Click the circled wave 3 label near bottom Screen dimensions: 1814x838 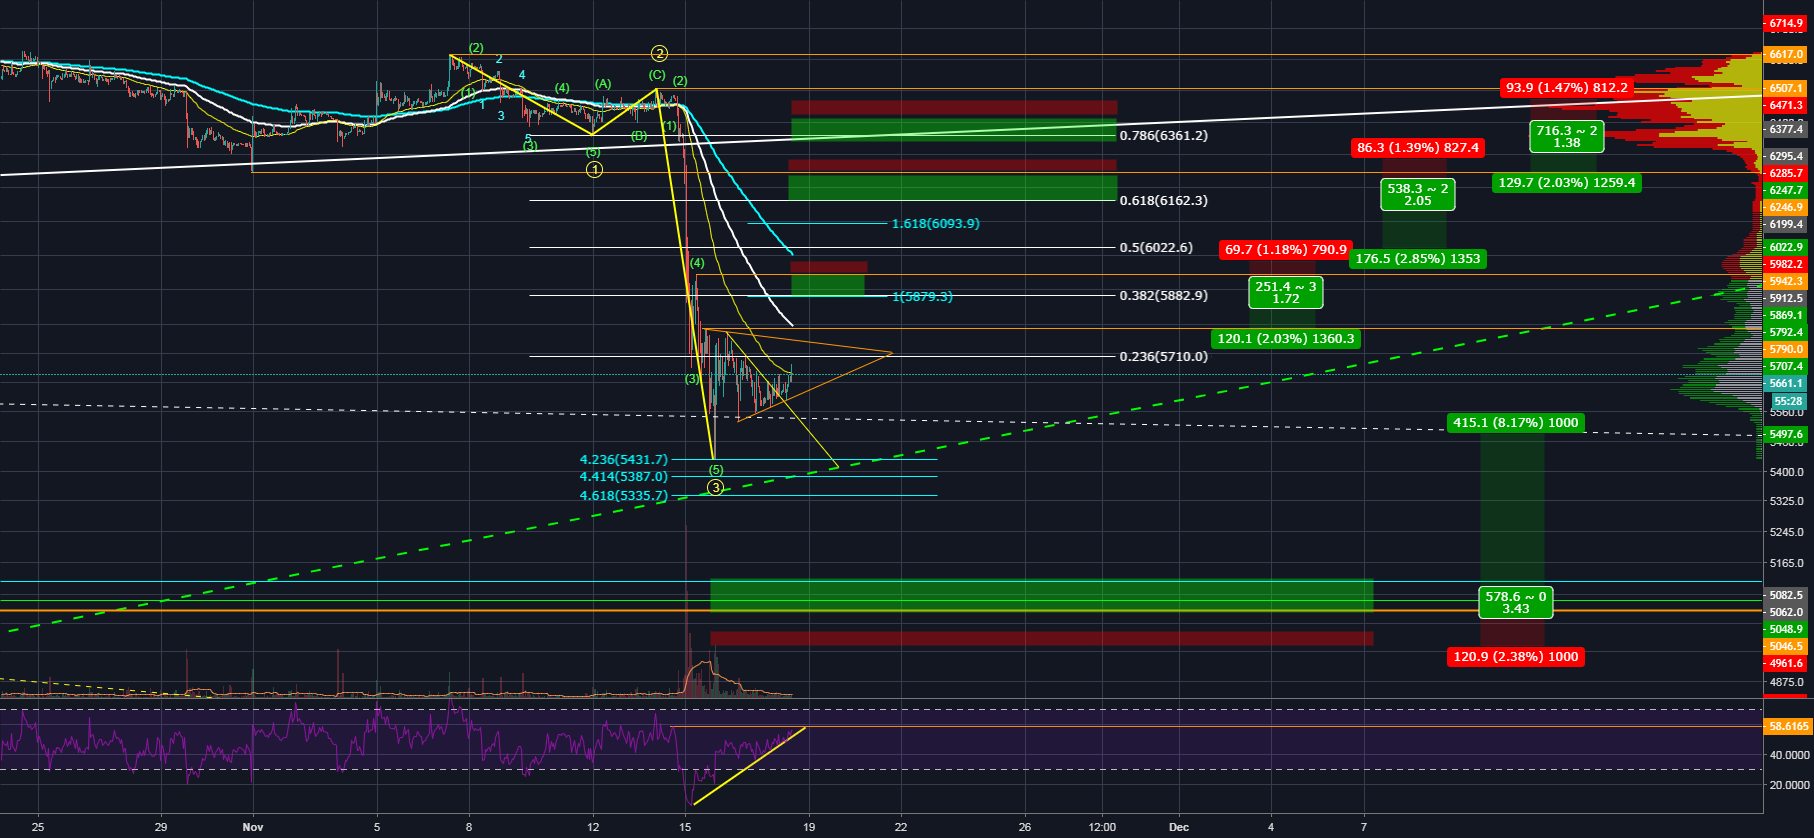(x=715, y=488)
